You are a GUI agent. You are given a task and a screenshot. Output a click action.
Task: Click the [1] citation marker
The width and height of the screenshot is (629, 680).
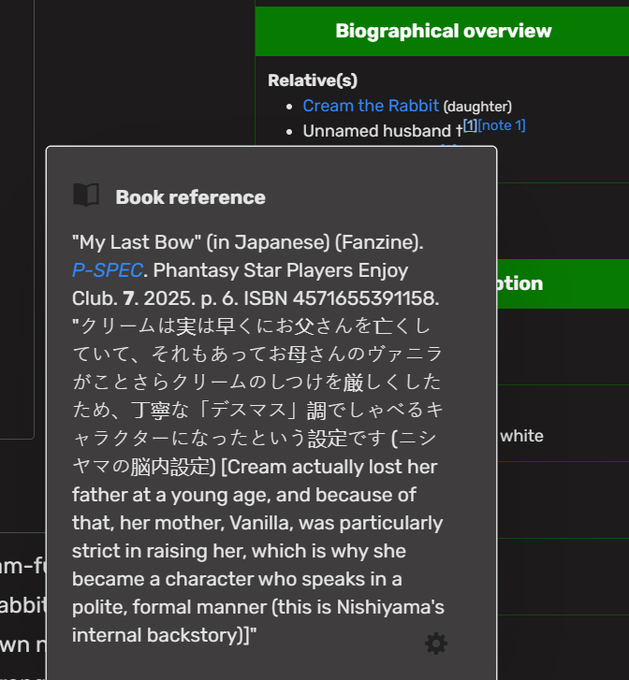coord(470,125)
